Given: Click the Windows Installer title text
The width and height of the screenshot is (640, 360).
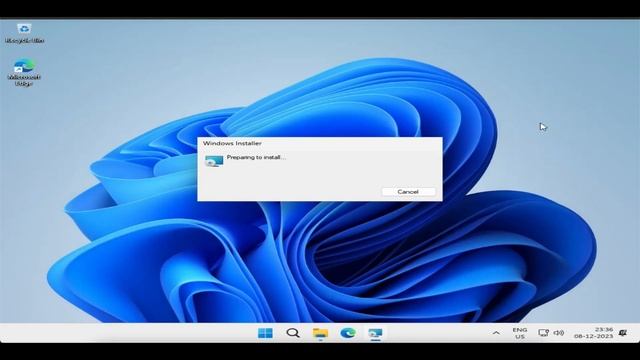Looking at the screenshot, I should [232, 143].
